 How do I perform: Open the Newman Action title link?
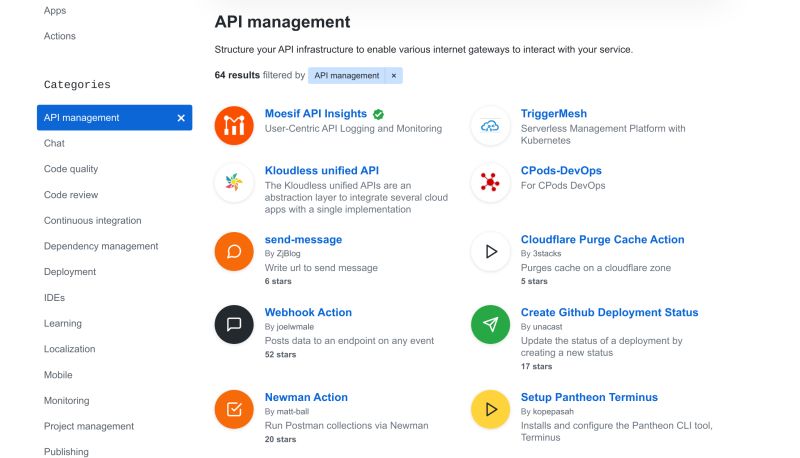tap(306, 397)
